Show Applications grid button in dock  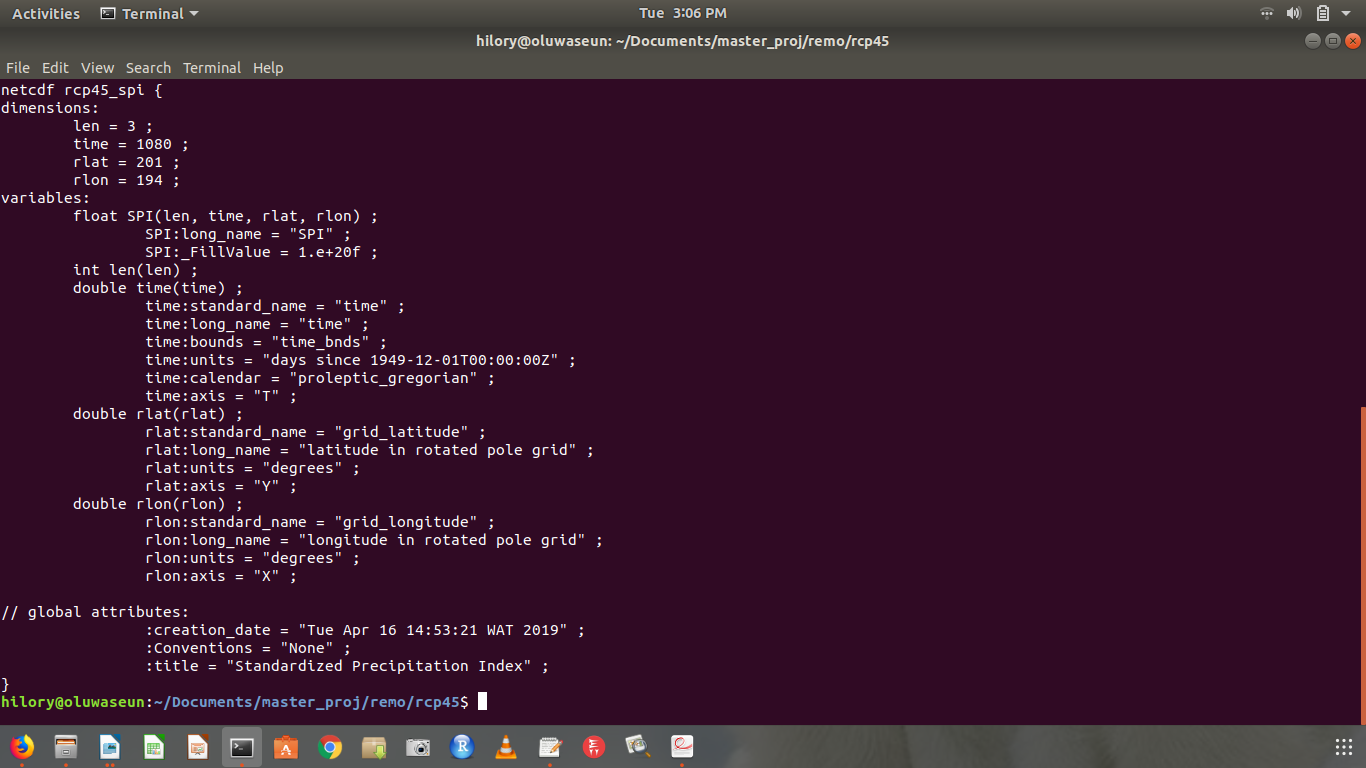point(1344,746)
